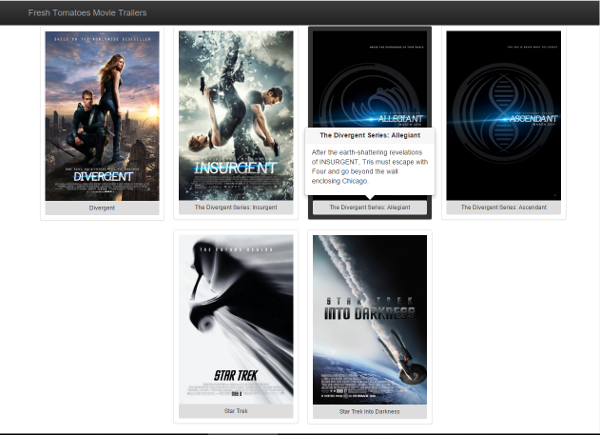
Task: Click the Allegiant popover heading
Action: [x=370, y=135]
